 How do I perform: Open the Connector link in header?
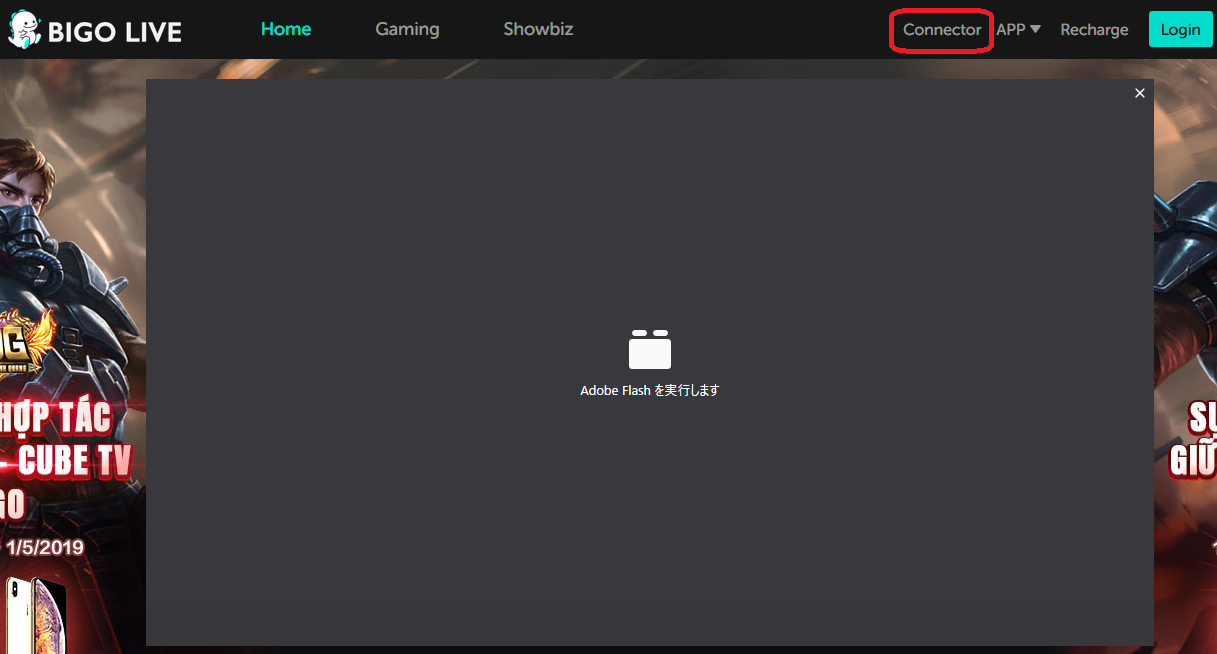(x=942, y=30)
